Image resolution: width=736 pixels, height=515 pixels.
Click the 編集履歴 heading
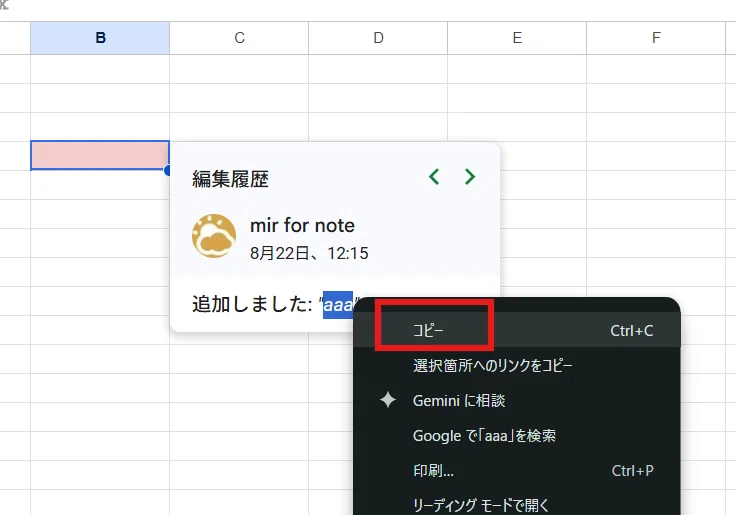[x=230, y=179]
